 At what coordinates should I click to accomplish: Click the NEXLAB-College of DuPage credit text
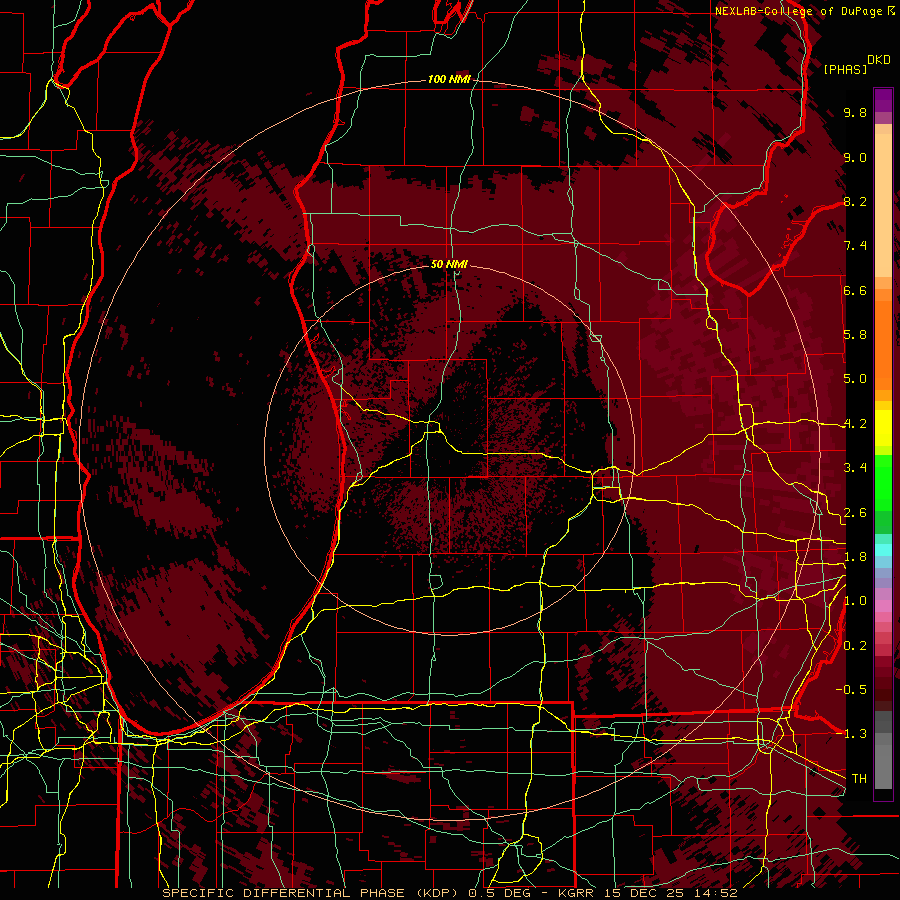tap(798, 11)
